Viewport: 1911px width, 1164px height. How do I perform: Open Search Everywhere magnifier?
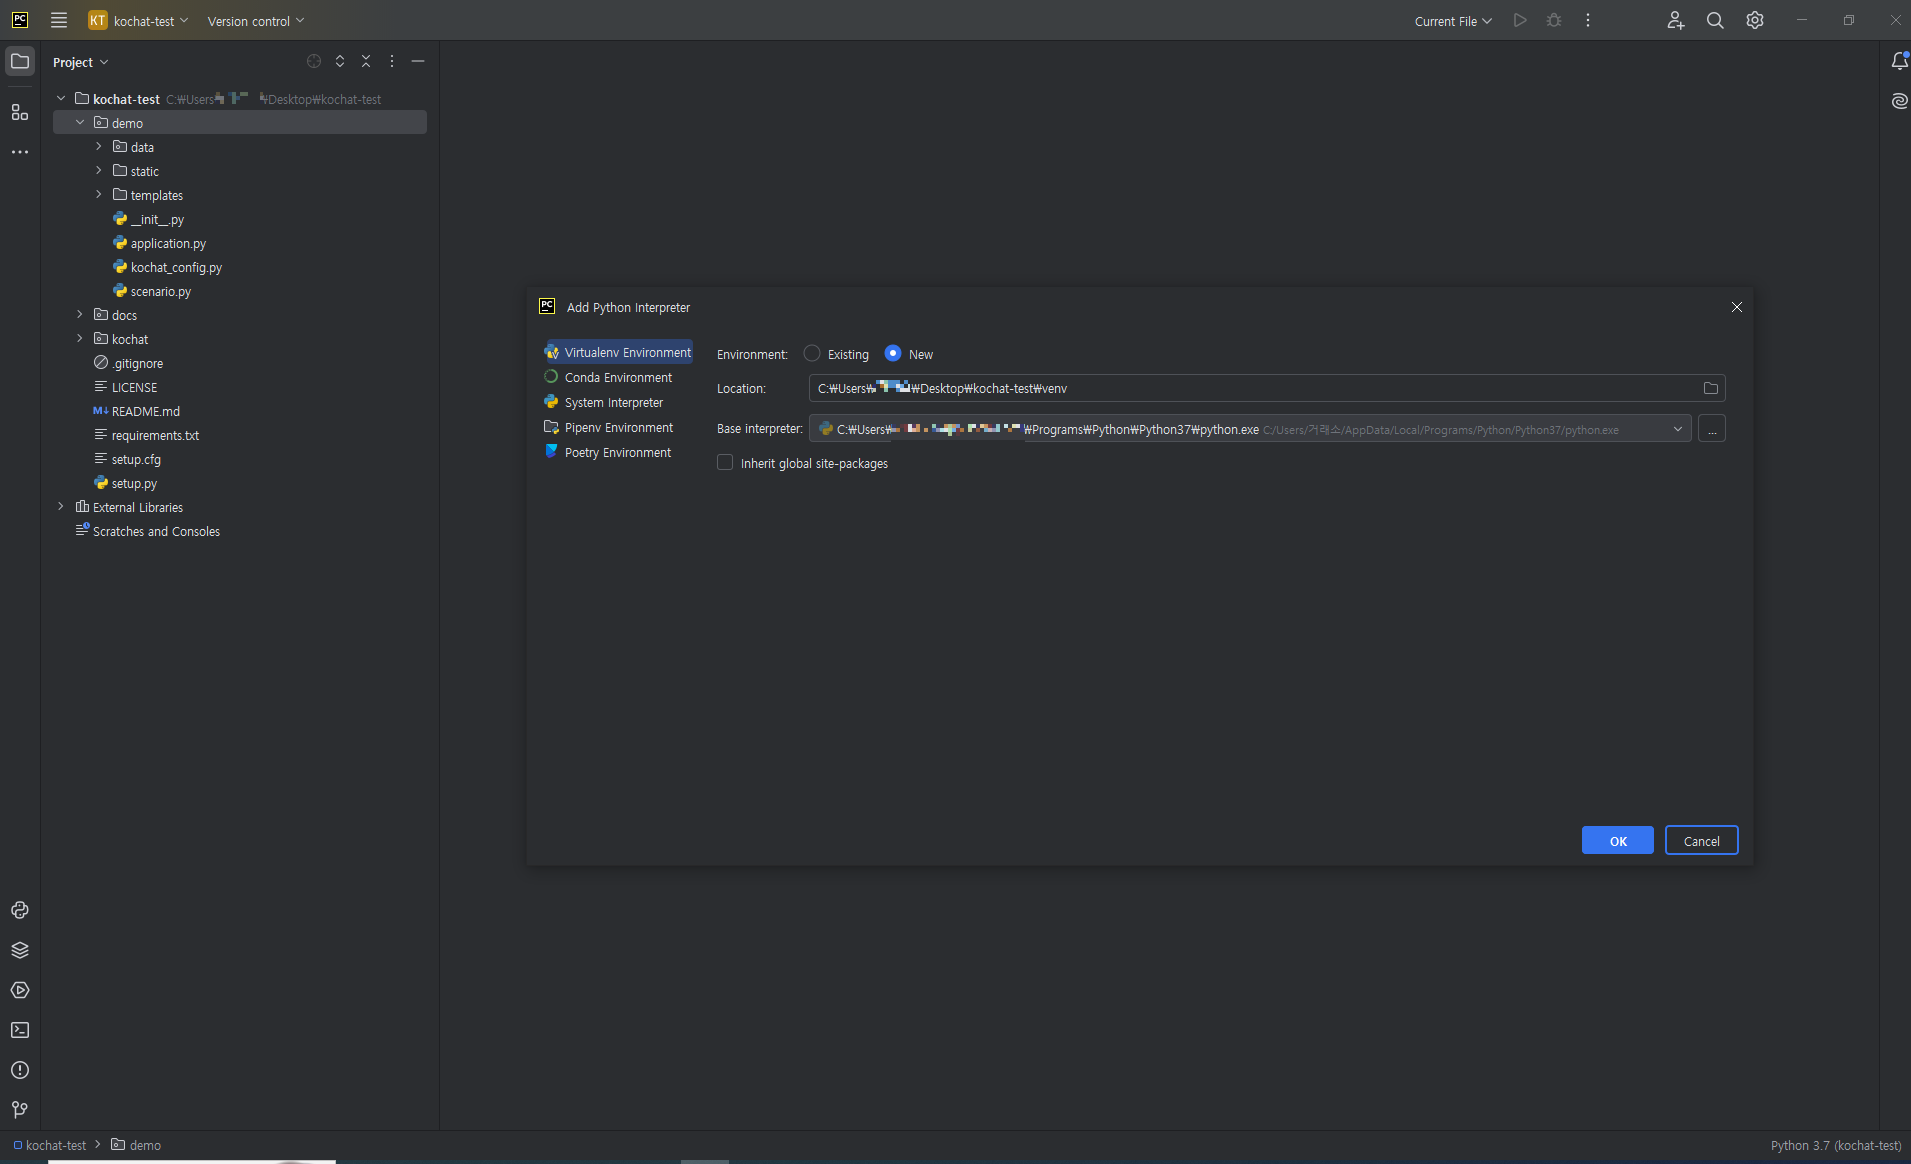click(1715, 20)
